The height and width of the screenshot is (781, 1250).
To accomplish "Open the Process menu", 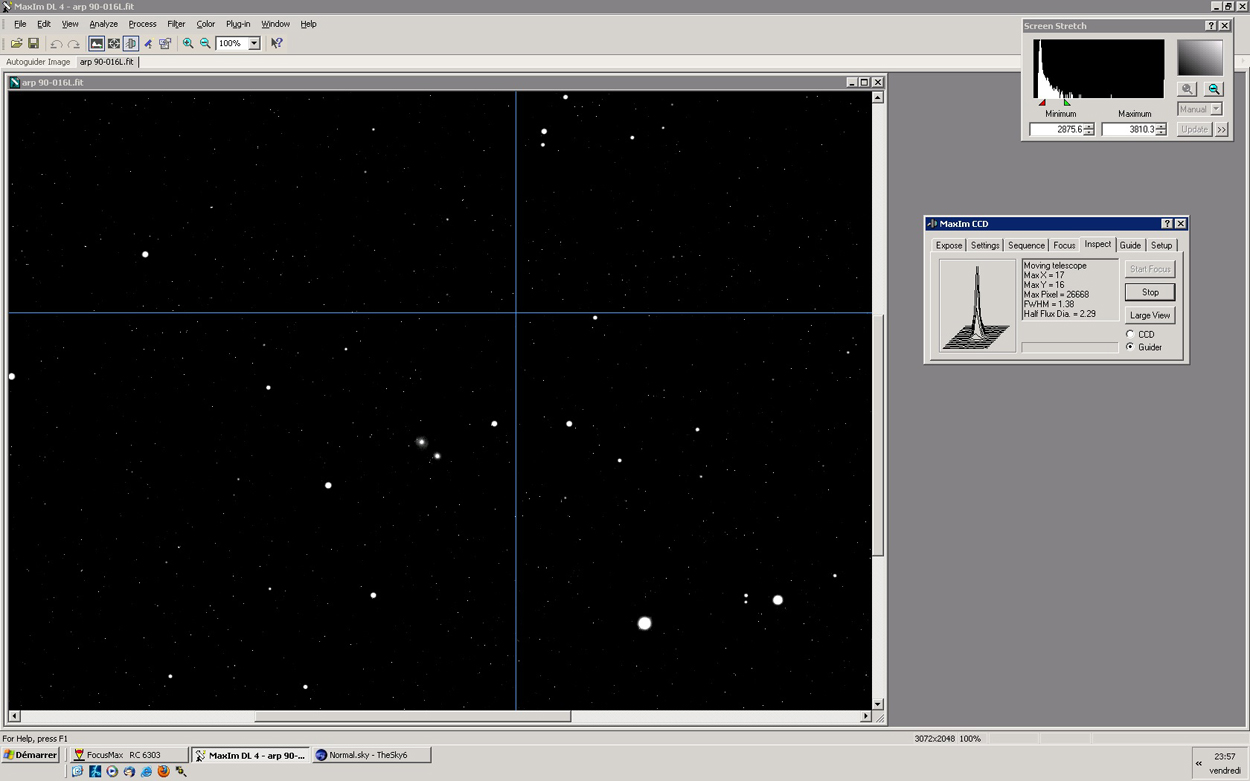I will pyautogui.click(x=142, y=24).
